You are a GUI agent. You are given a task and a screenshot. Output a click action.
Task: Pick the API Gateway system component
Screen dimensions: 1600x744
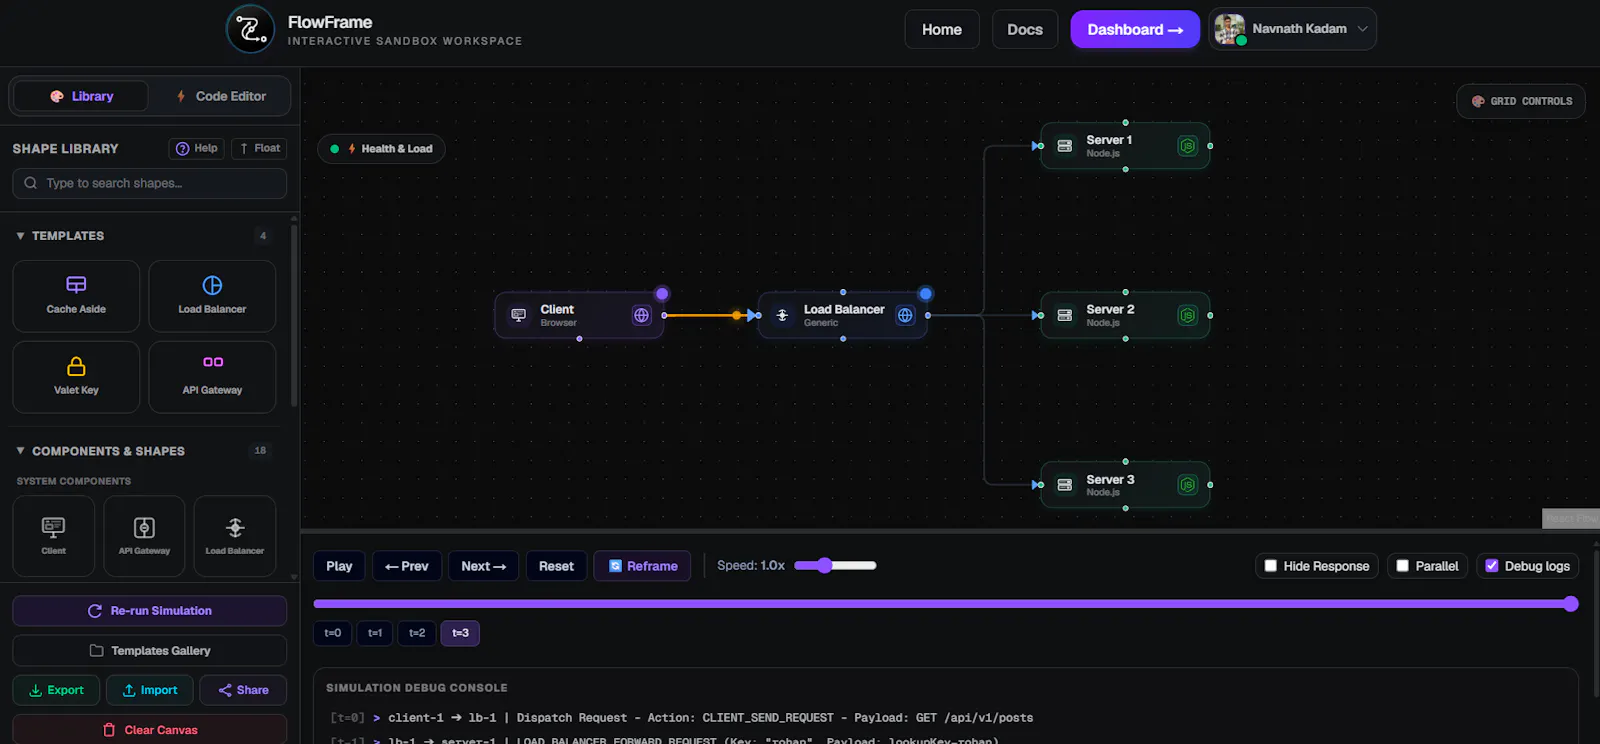pyautogui.click(x=144, y=536)
